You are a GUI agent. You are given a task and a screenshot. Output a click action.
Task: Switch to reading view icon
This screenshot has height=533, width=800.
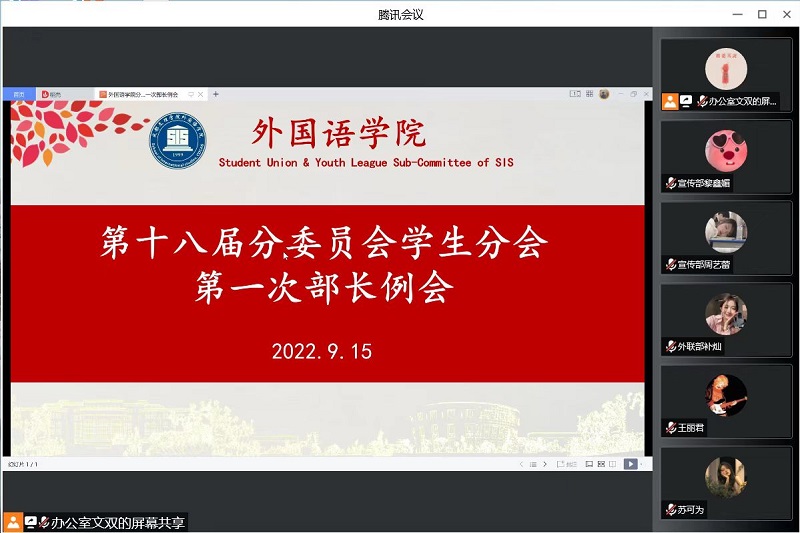[612, 464]
